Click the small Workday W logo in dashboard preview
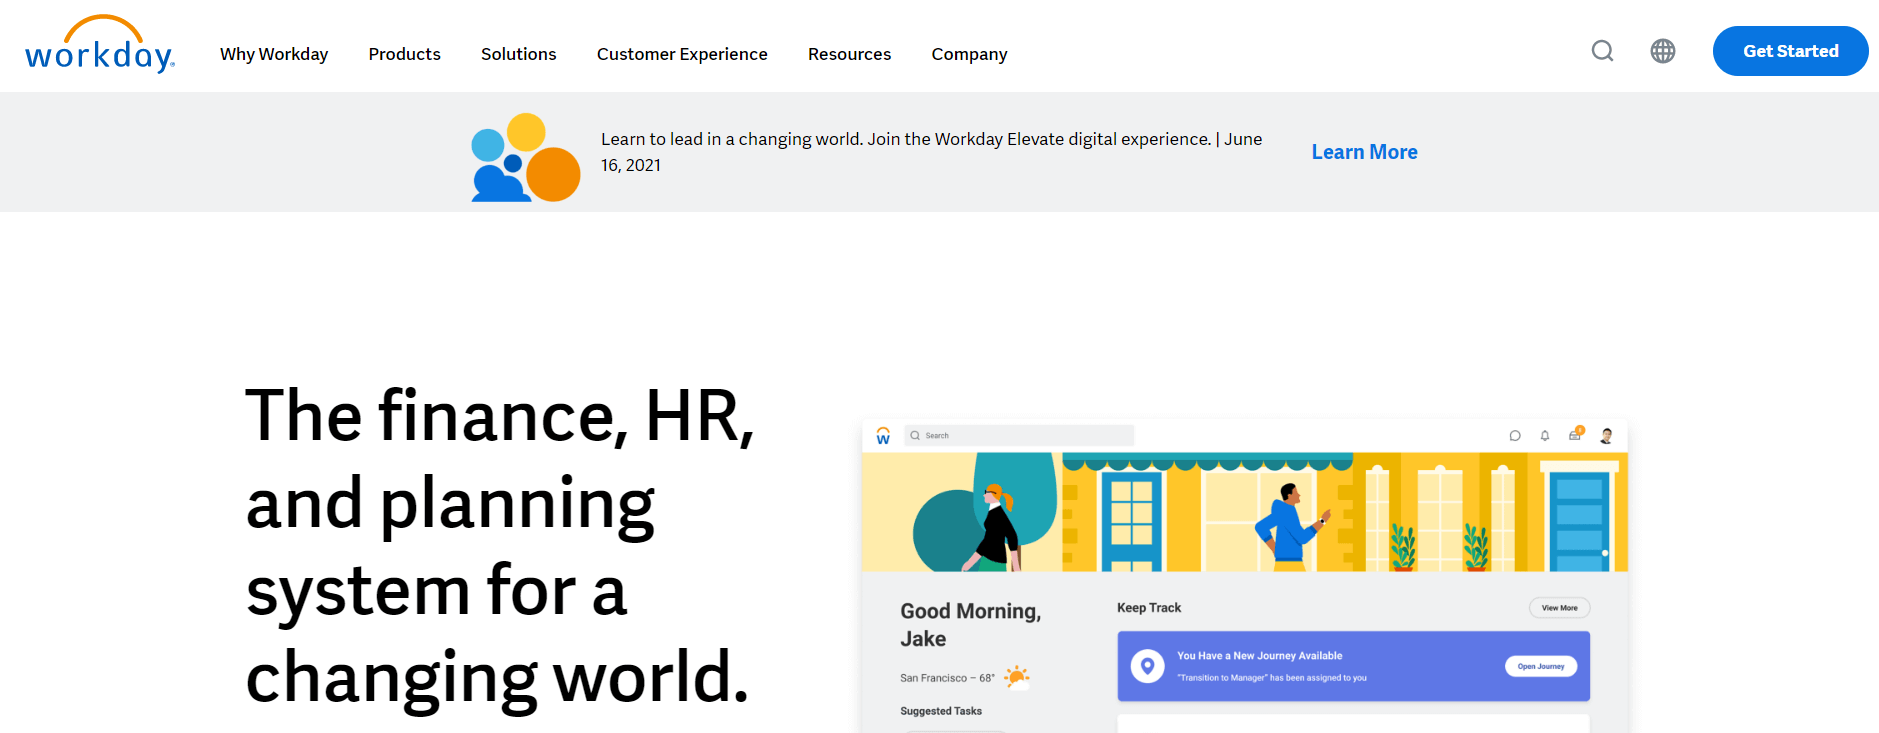The height and width of the screenshot is (733, 1879). (883, 436)
